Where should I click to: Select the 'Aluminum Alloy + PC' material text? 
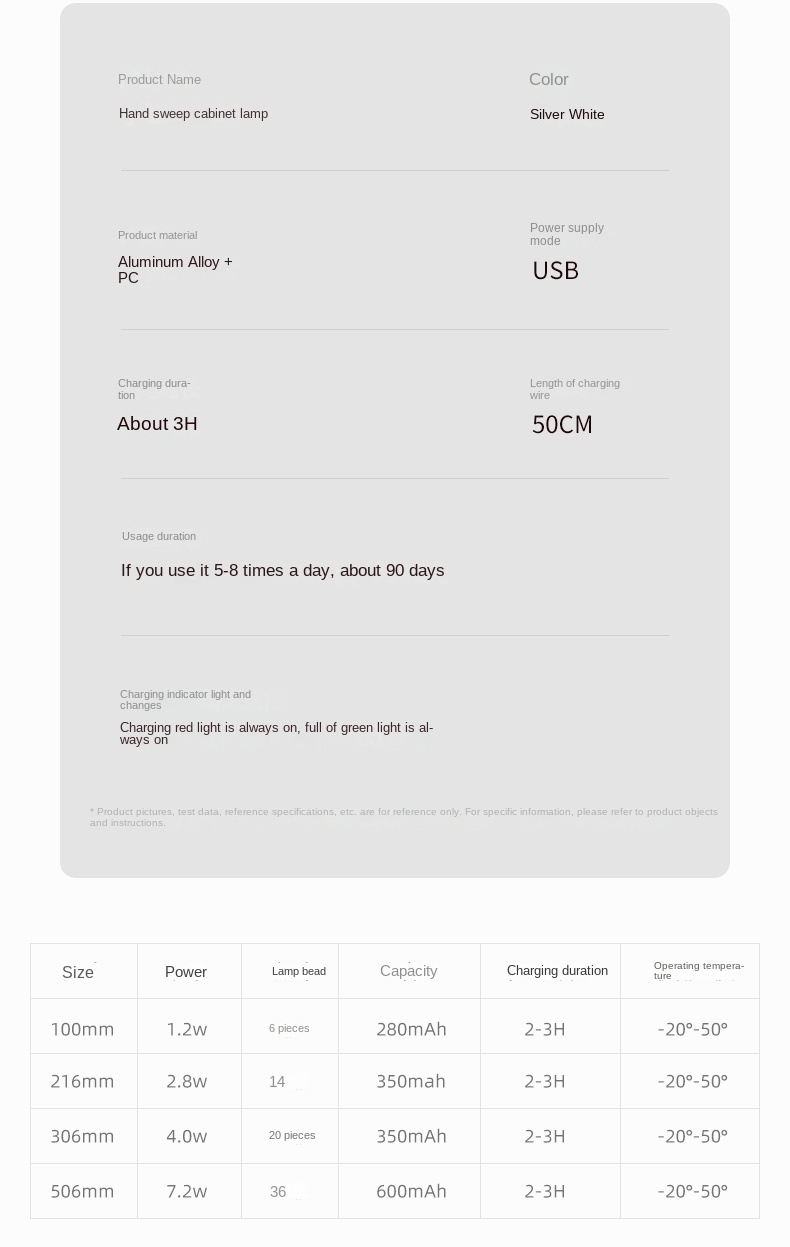coord(175,270)
